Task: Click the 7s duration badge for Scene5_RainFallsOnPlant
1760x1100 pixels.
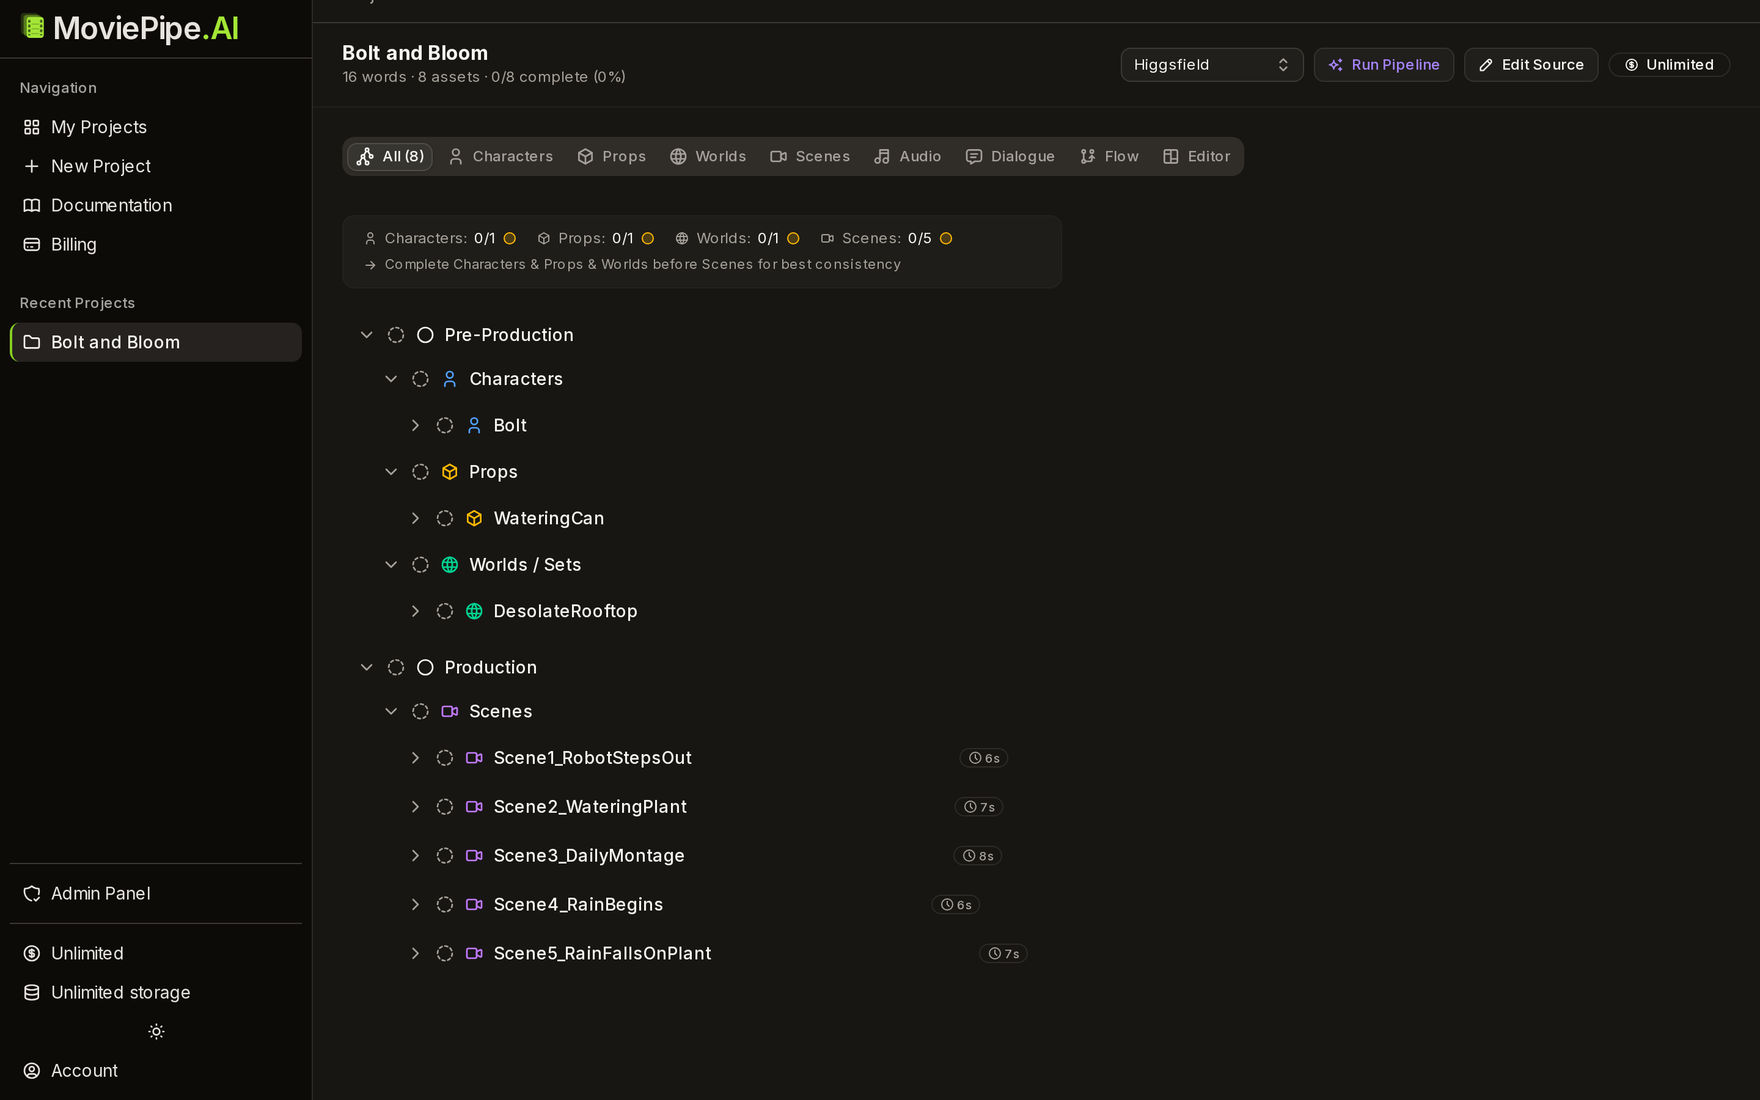Action: [x=1003, y=954]
